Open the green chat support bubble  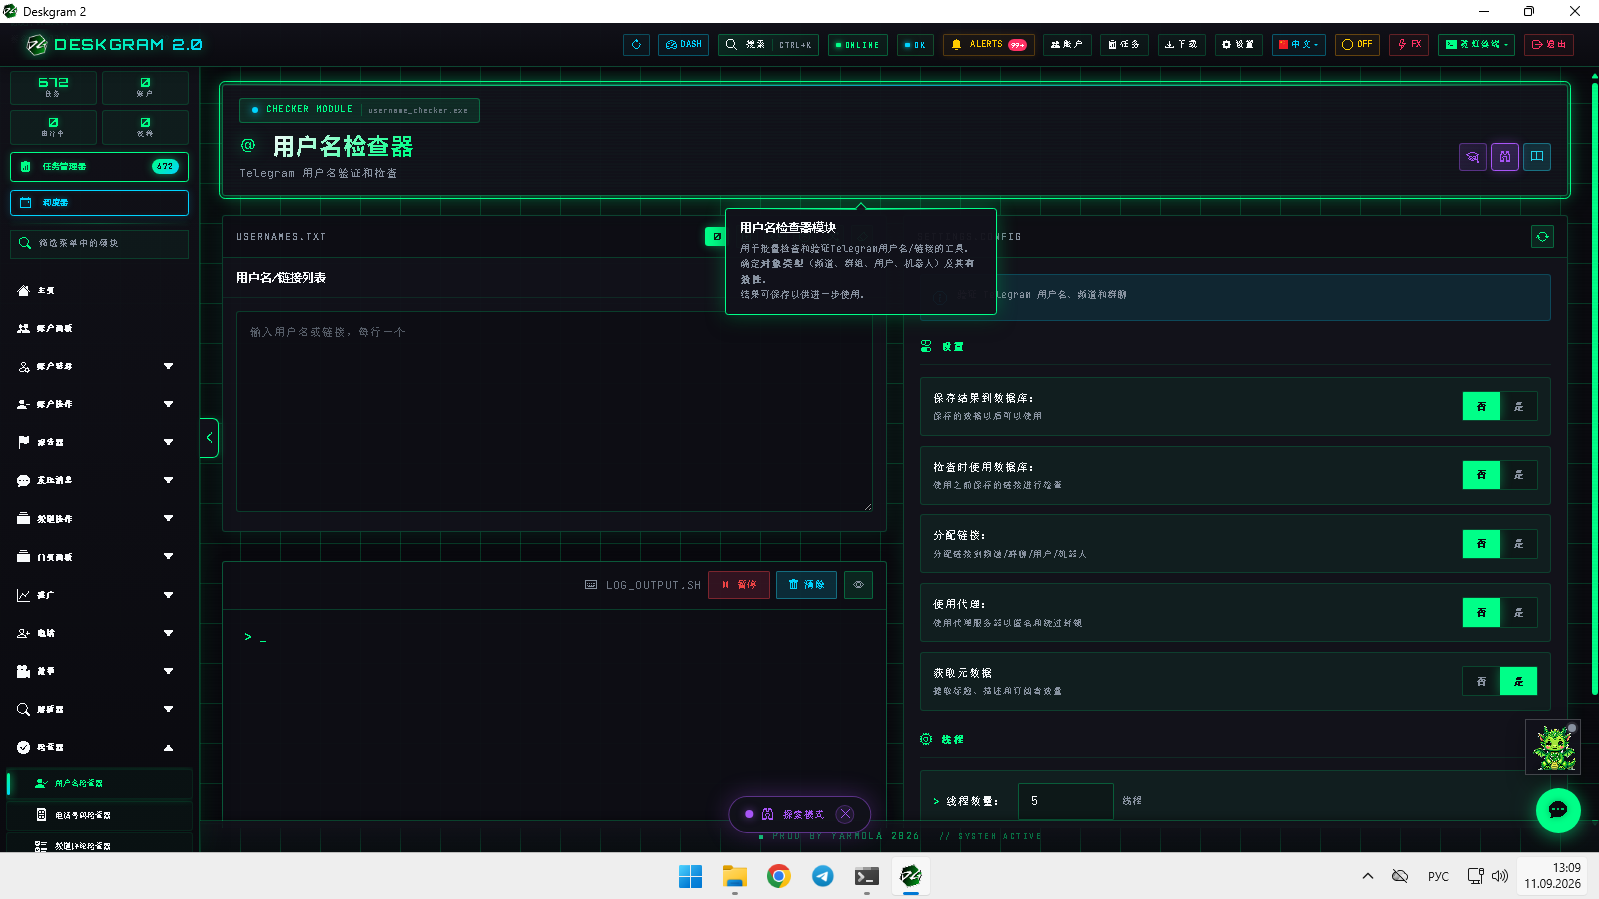(1558, 810)
